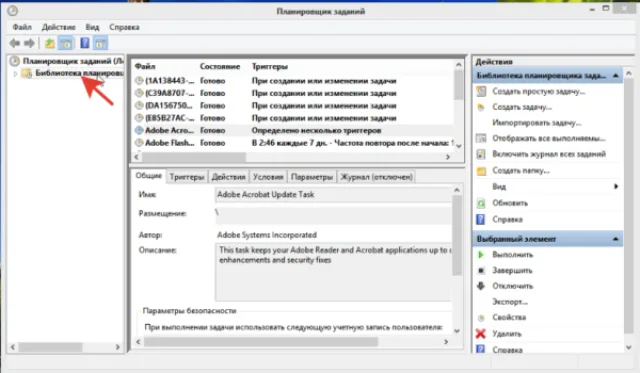Screen dimensions: 640x373
Task: Click Импортировать задачу link
Action: tap(537, 122)
